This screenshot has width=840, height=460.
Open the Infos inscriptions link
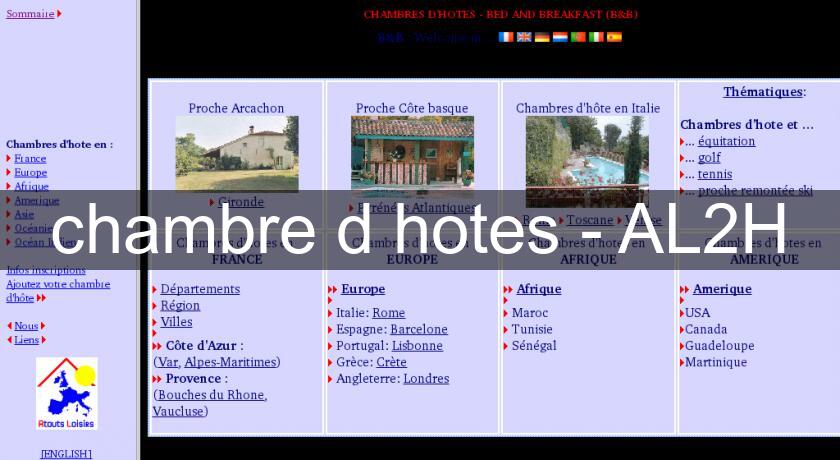point(46,270)
